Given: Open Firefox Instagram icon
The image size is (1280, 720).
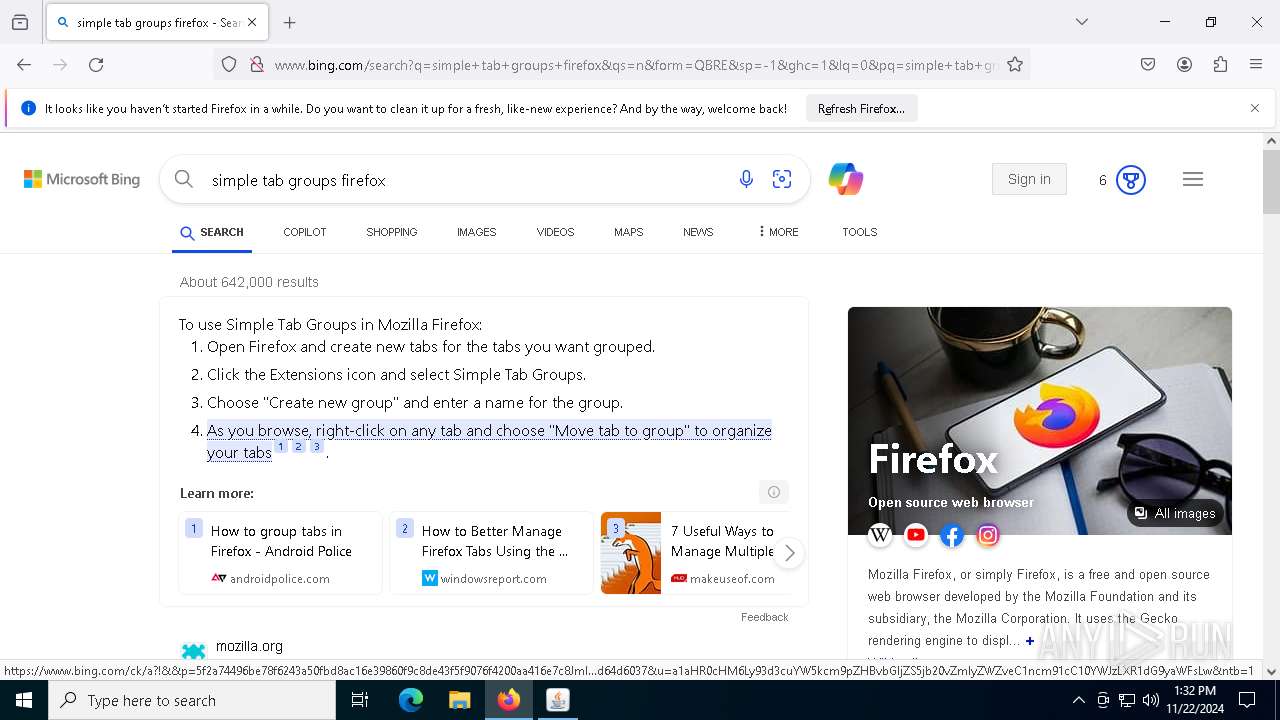Looking at the screenshot, I should pyautogui.click(x=988, y=535).
